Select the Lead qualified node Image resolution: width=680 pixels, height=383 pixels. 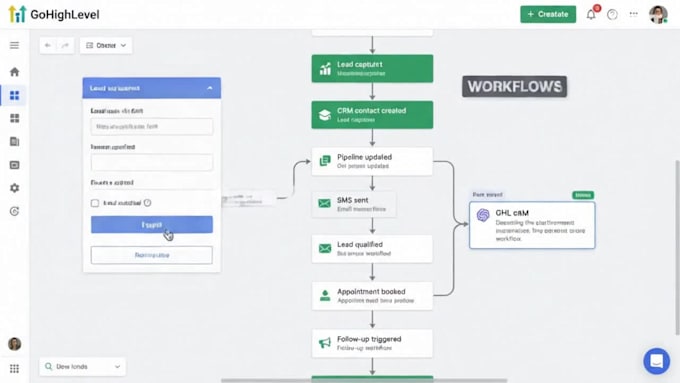pos(372,249)
